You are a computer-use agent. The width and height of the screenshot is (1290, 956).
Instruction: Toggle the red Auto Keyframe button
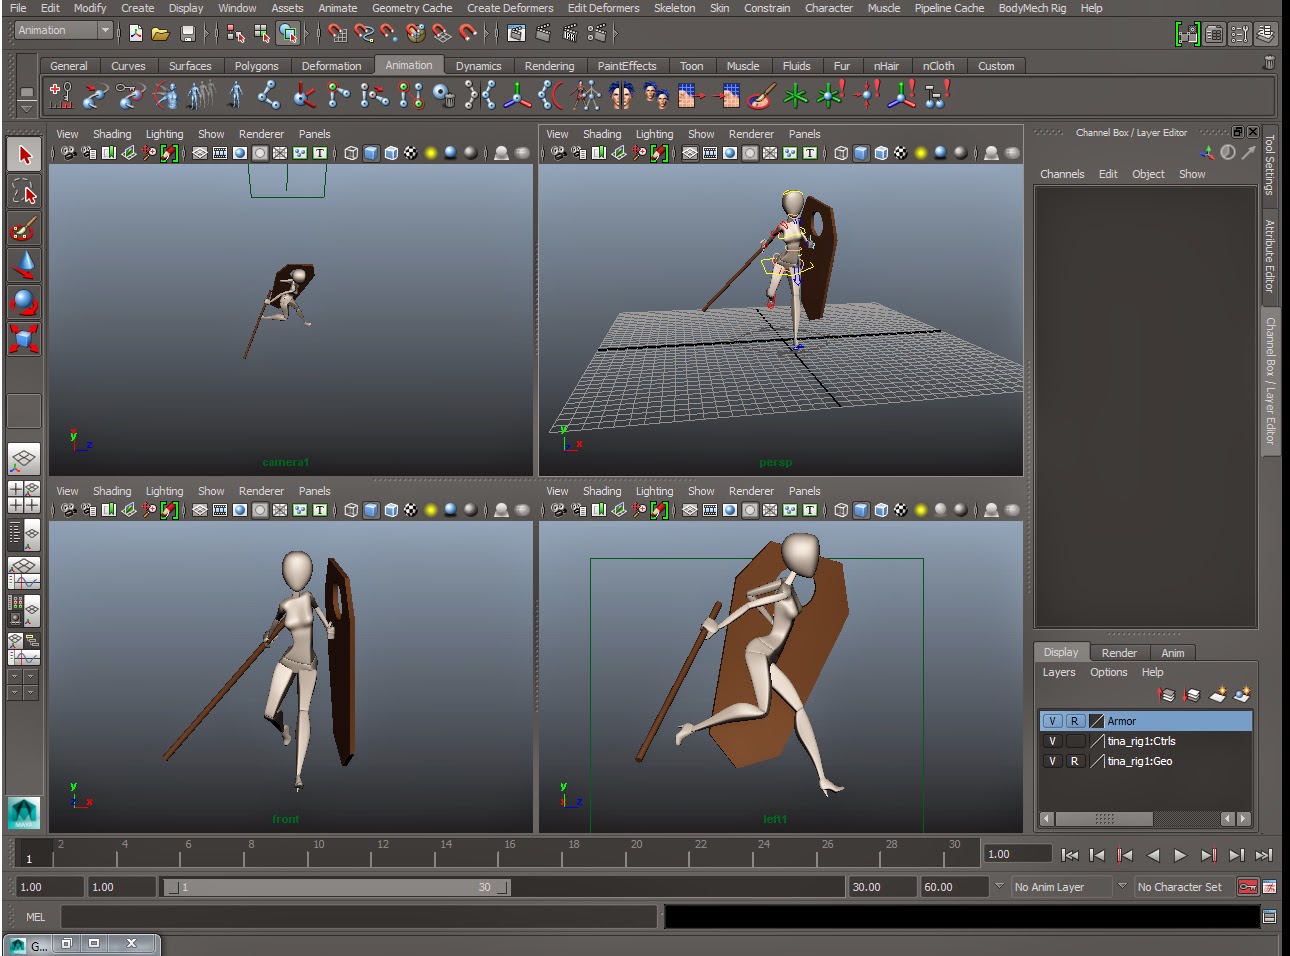tap(1247, 887)
